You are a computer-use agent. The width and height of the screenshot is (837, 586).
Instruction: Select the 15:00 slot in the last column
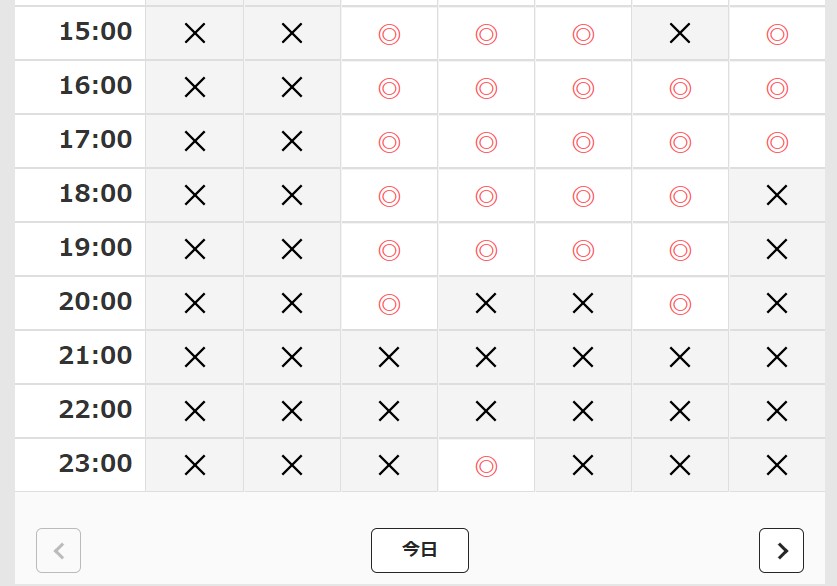(777, 34)
